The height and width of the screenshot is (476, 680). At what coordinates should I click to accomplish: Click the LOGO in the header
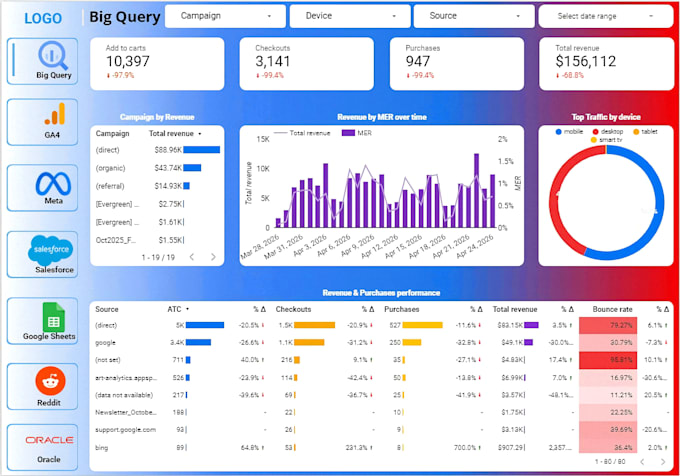point(43,18)
